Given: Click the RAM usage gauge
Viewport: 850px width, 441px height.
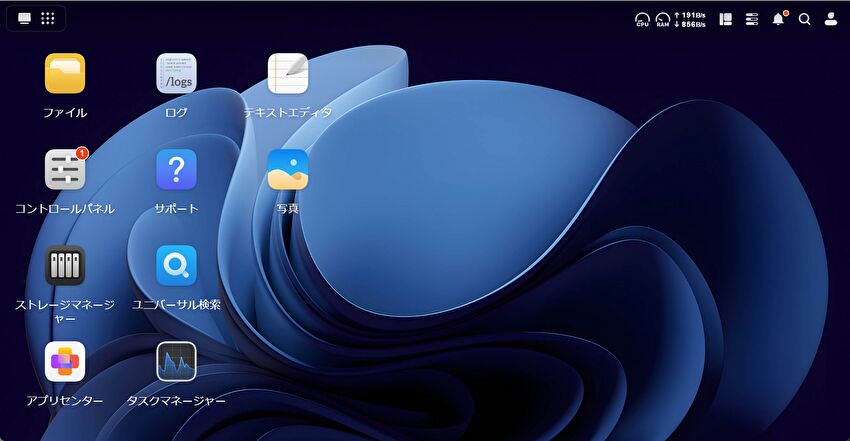Looking at the screenshot, I should (x=662, y=19).
